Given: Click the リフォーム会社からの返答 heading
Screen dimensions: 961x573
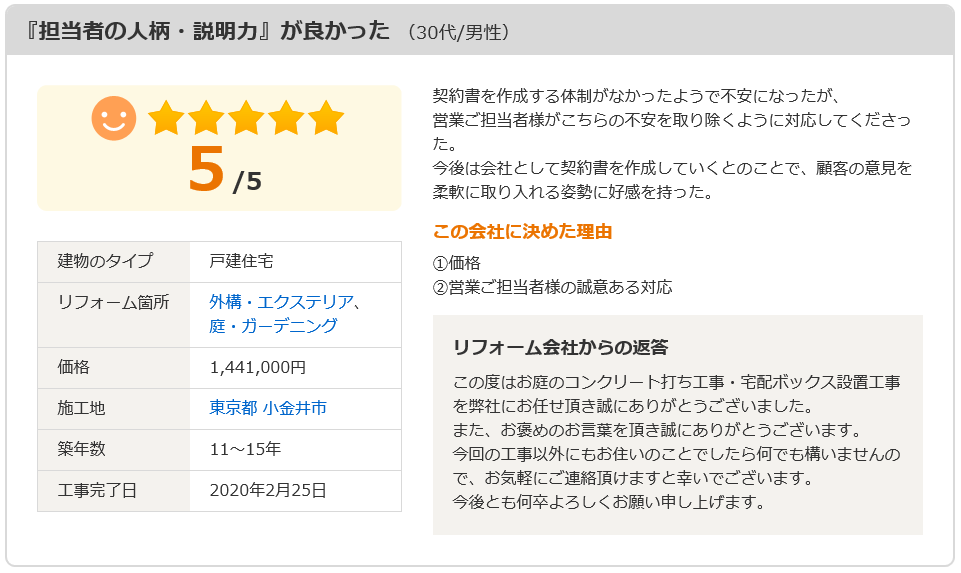Looking at the screenshot, I should click(x=560, y=347).
